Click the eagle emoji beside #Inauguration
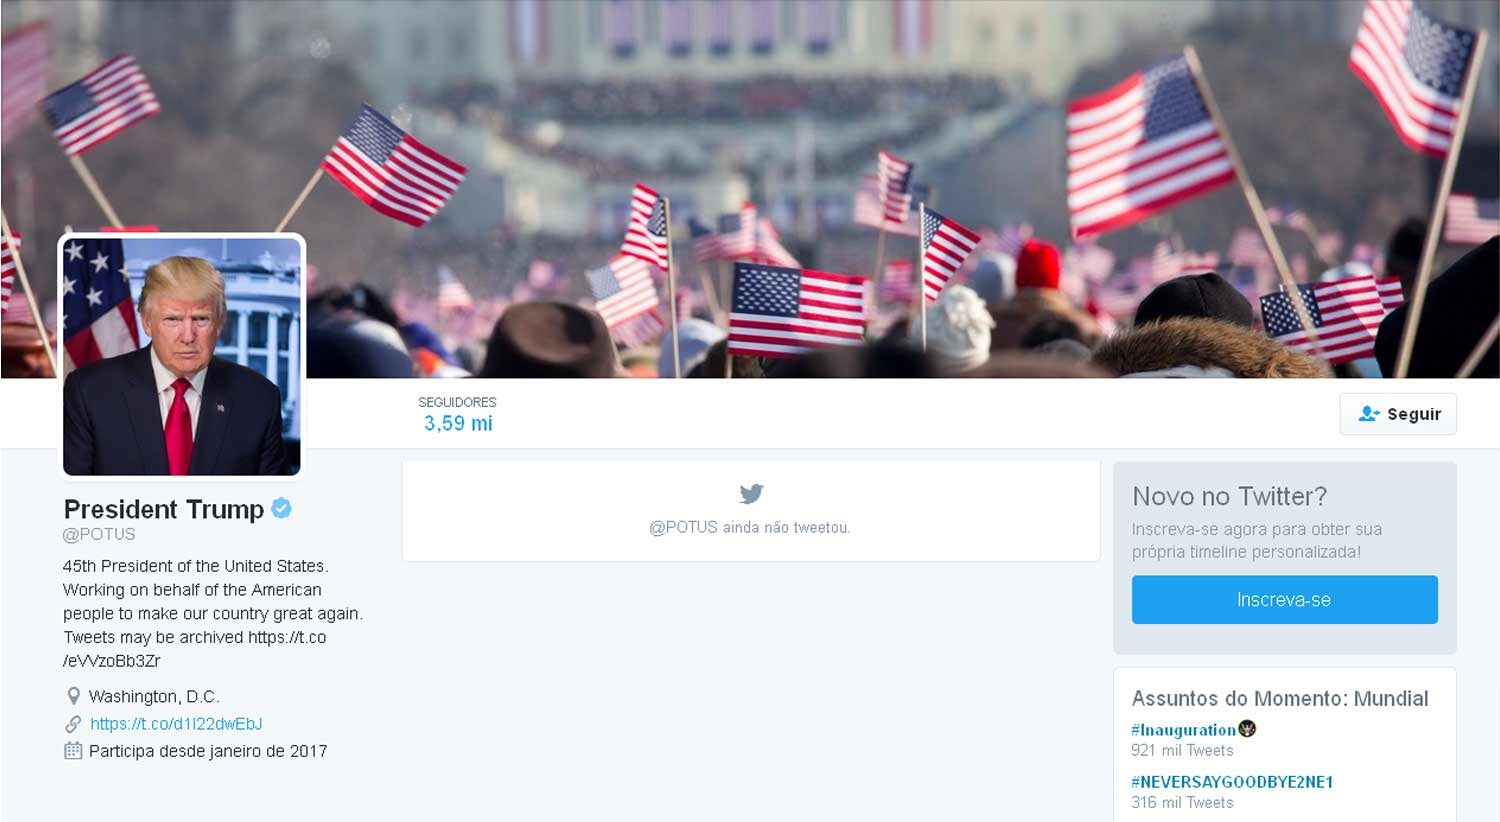This screenshot has width=1500, height=822. click(x=1247, y=729)
